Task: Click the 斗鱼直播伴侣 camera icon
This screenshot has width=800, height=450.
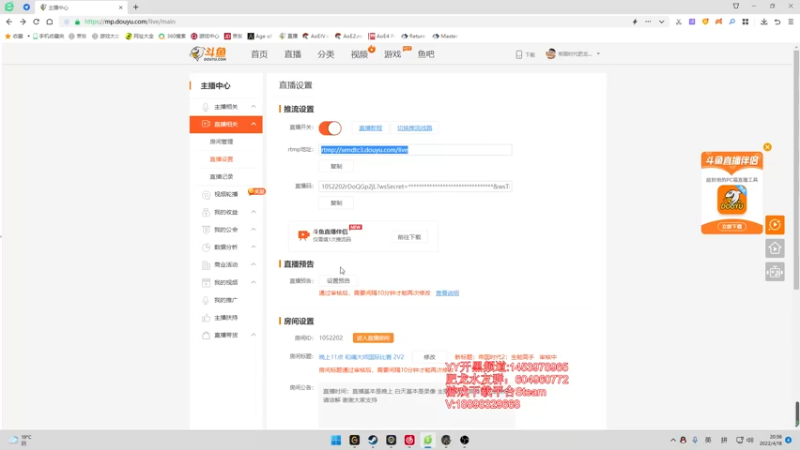Action: [304, 235]
